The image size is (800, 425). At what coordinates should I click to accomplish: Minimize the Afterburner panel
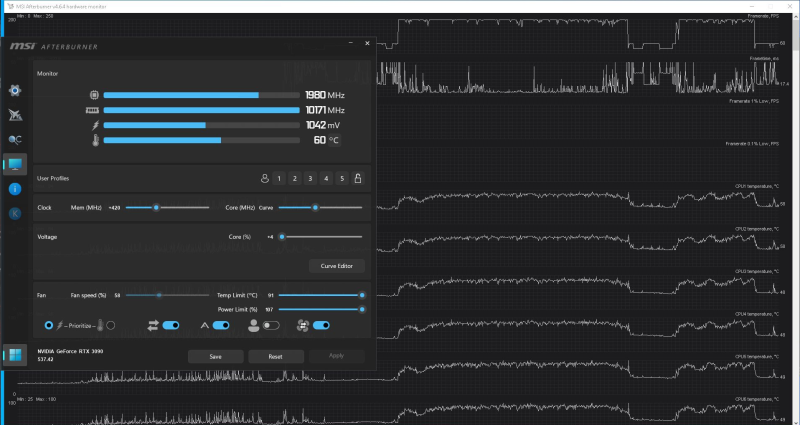[351, 43]
